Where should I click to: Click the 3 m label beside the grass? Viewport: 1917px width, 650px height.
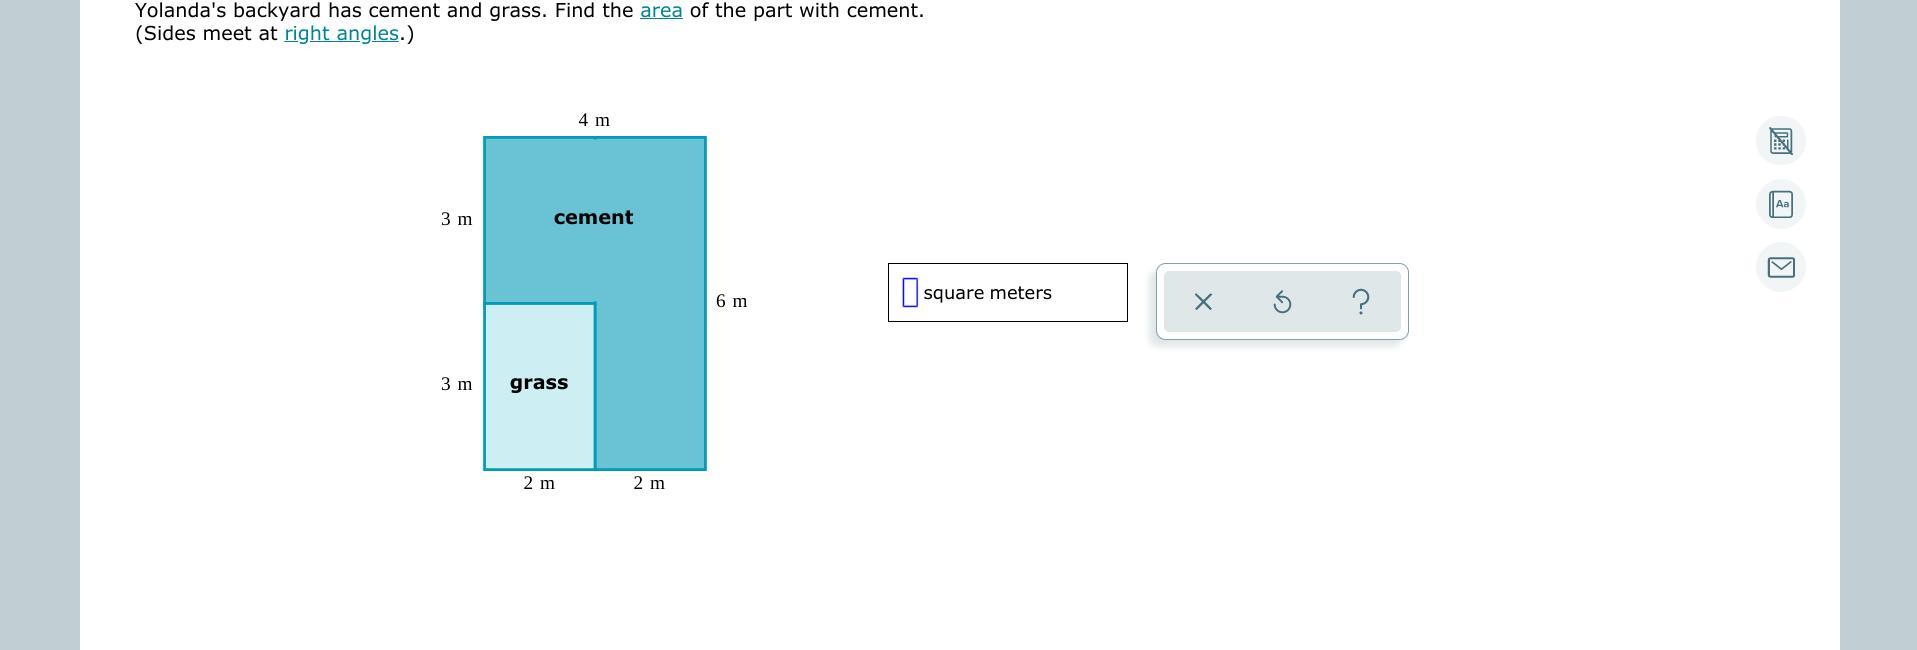[x=456, y=384]
